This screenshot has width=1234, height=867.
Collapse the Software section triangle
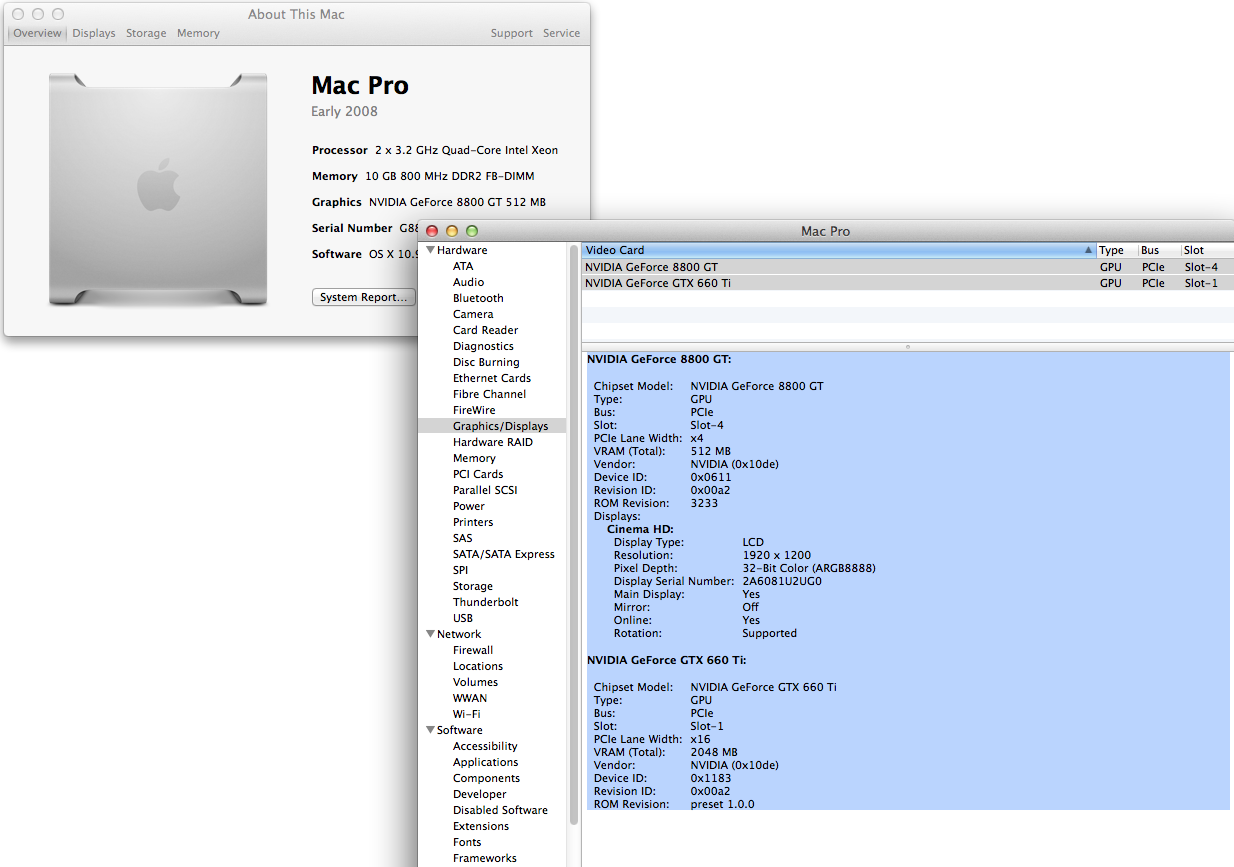(430, 730)
